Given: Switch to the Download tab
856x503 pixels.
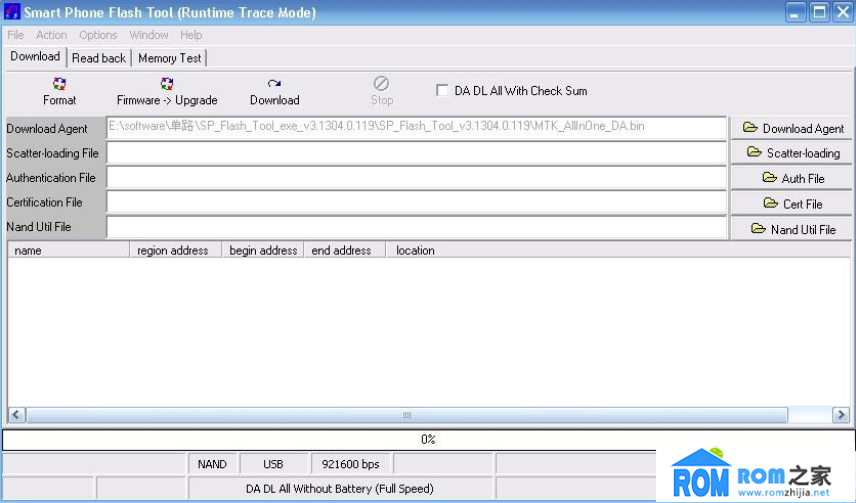Looking at the screenshot, I should 35,57.
